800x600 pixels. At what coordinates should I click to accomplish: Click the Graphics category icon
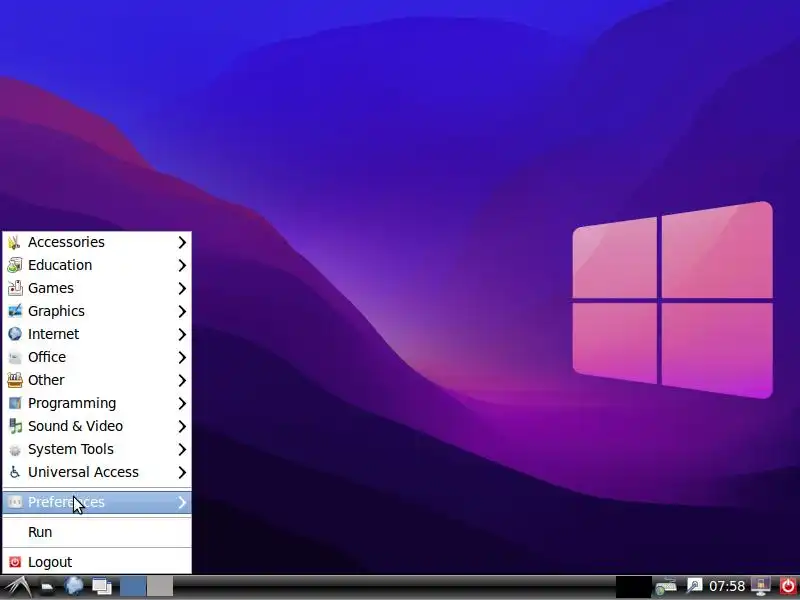[x=15, y=311]
